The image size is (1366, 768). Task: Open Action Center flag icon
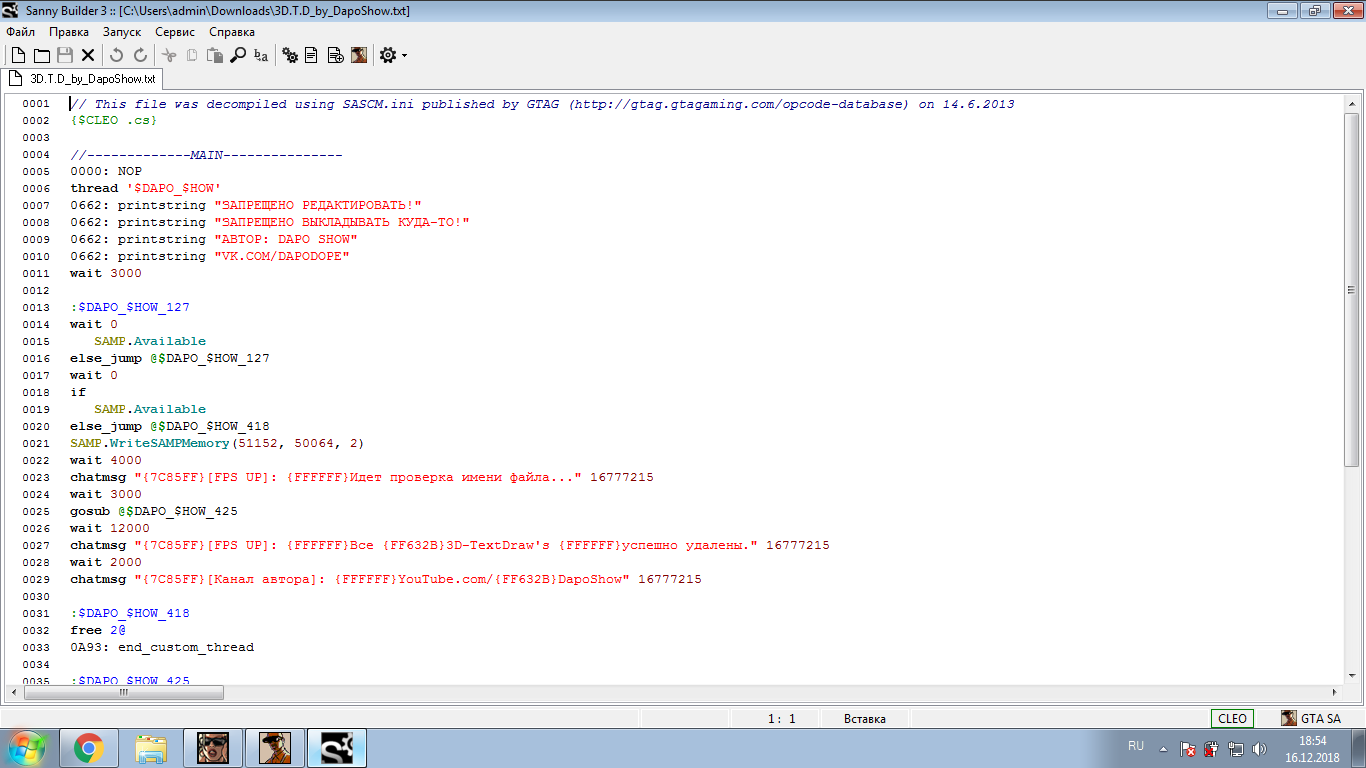click(1188, 748)
